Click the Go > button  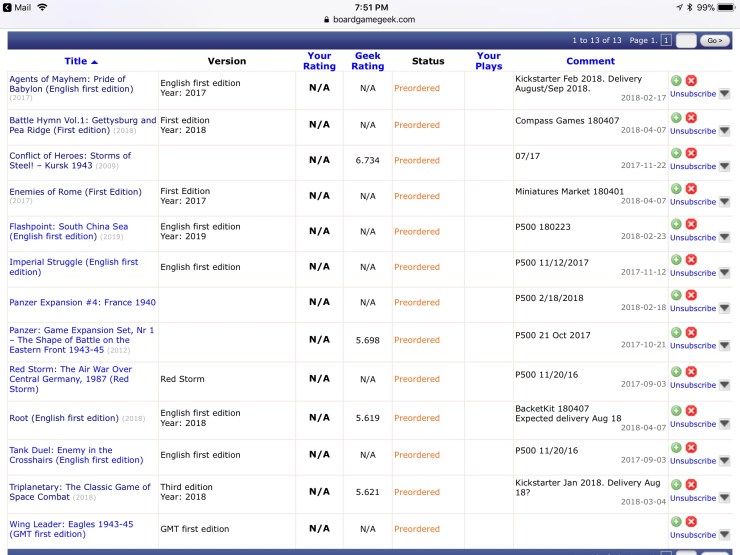point(715,41)
